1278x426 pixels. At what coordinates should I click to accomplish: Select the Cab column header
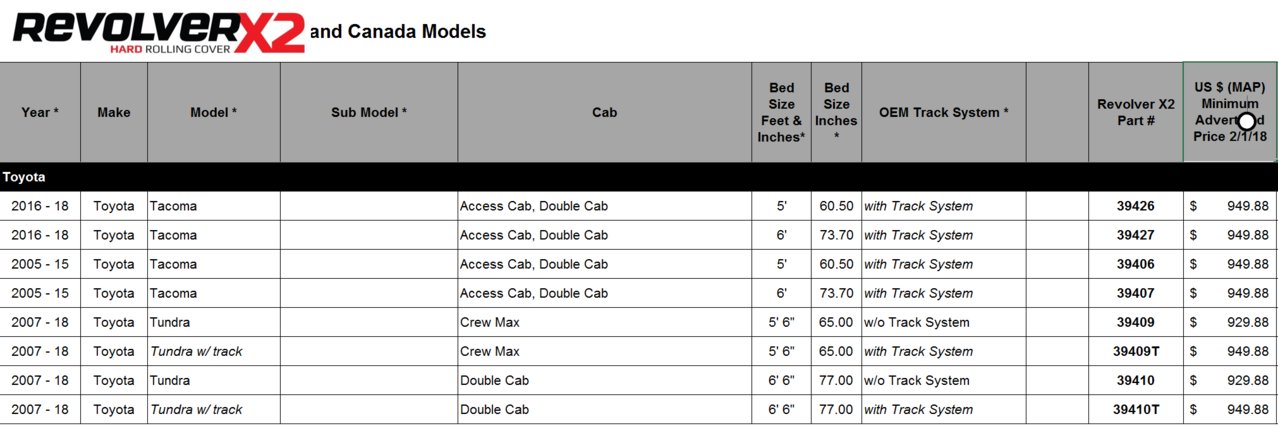604,112
